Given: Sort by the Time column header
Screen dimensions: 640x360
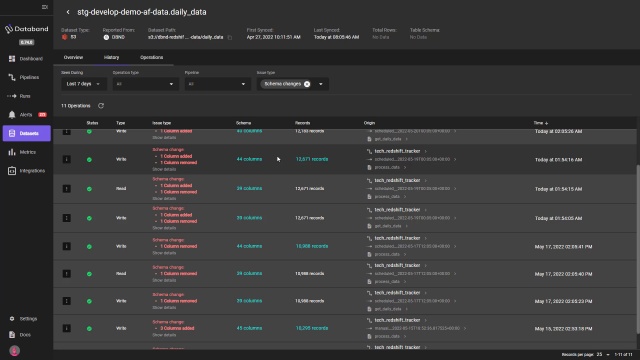Looking at the screenshot, I should point(541,123).
